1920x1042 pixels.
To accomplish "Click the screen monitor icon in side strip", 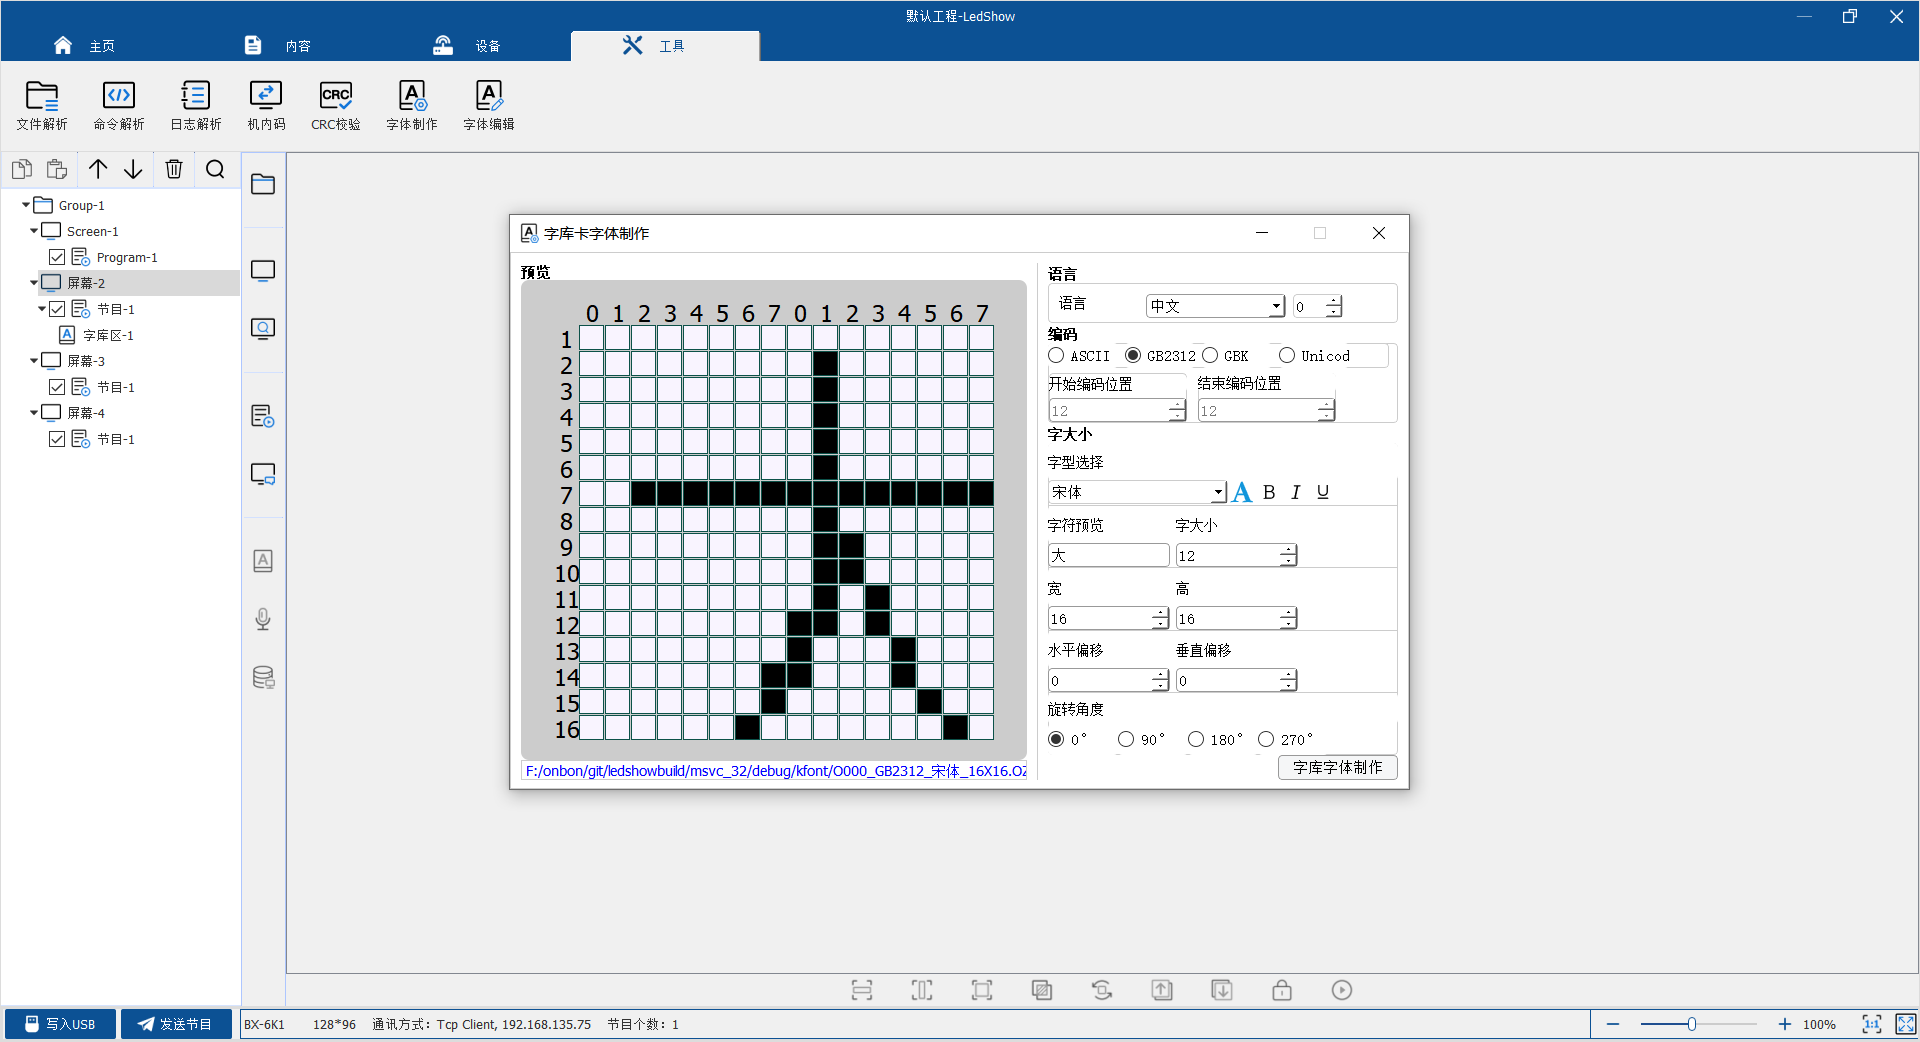I will click(x=263, y=271).
